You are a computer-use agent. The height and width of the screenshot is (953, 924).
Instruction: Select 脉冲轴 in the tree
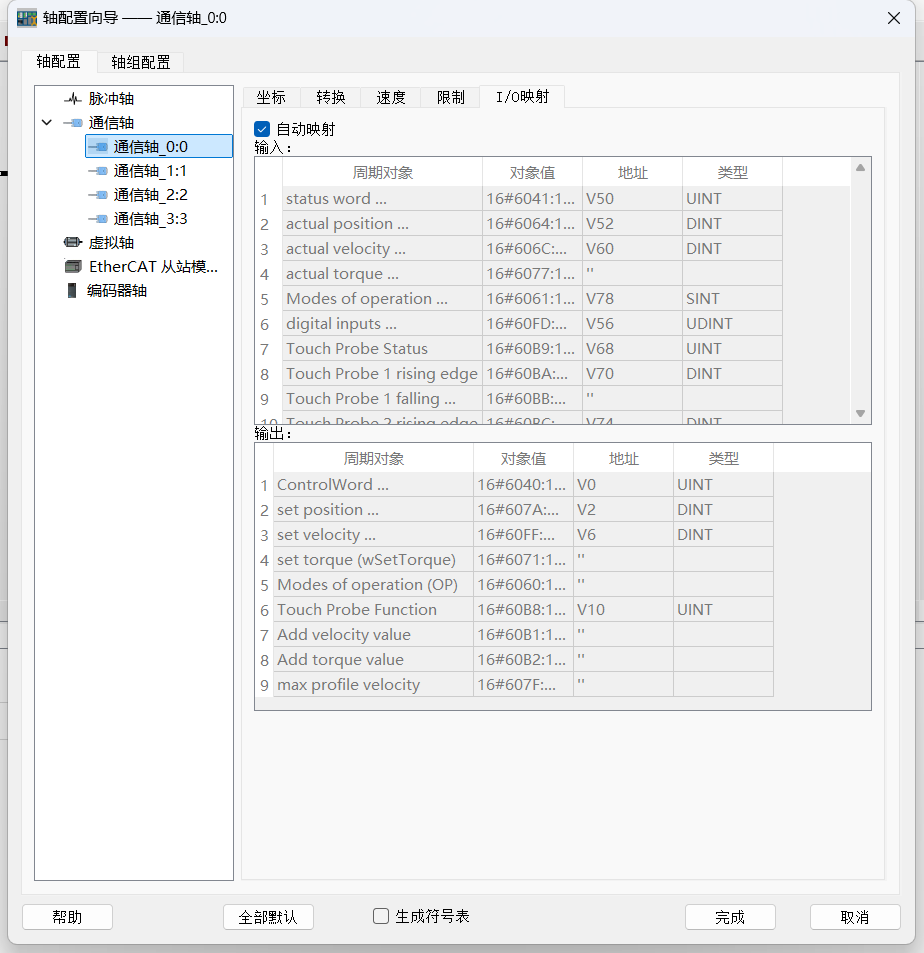111,98
